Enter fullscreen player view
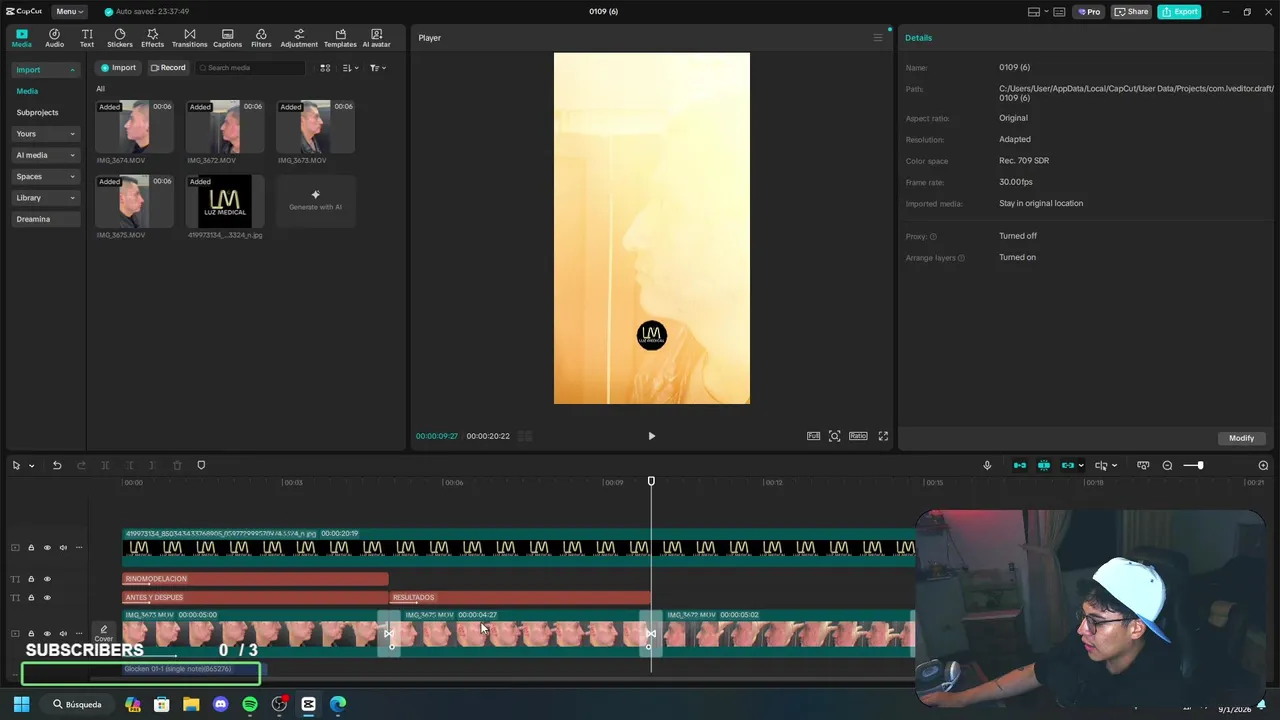 (x=883, y=436)
